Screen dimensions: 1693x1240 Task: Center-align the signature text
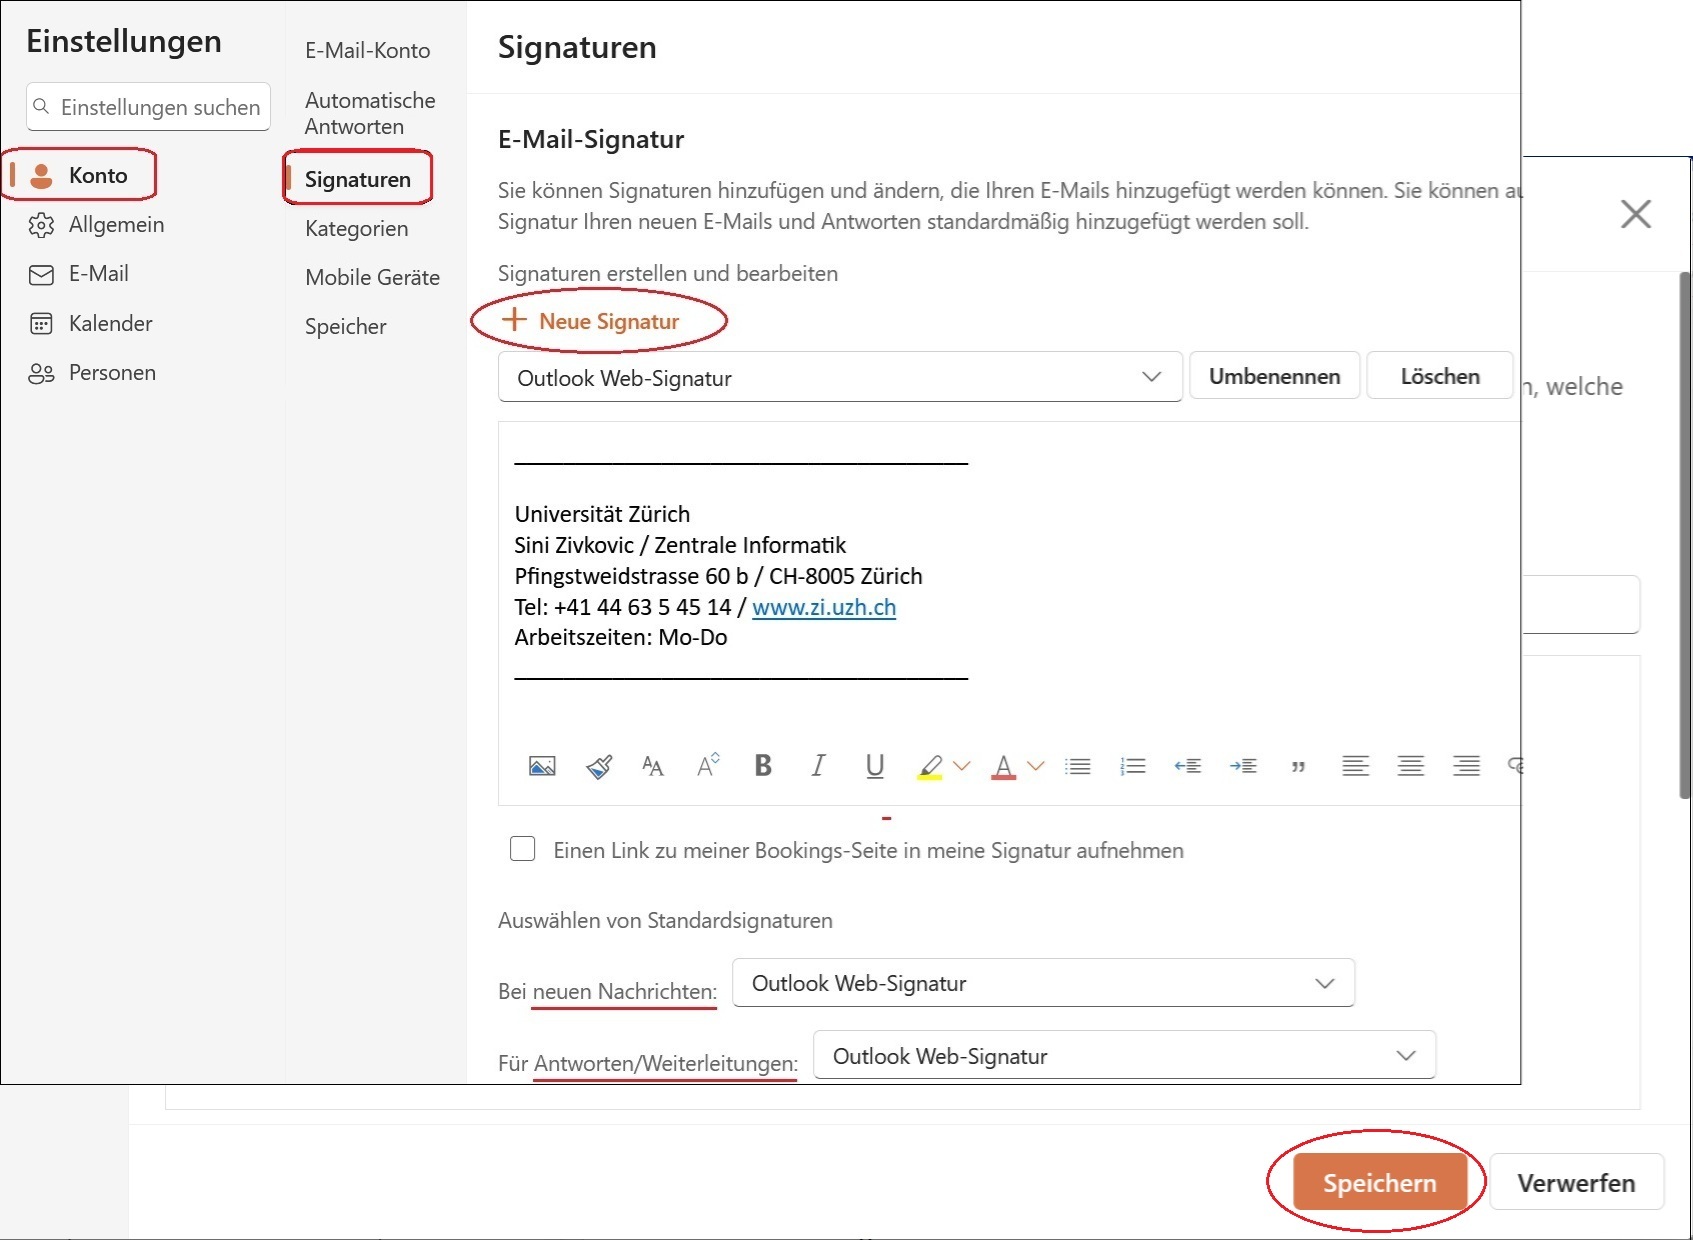tap(1411, 766)
